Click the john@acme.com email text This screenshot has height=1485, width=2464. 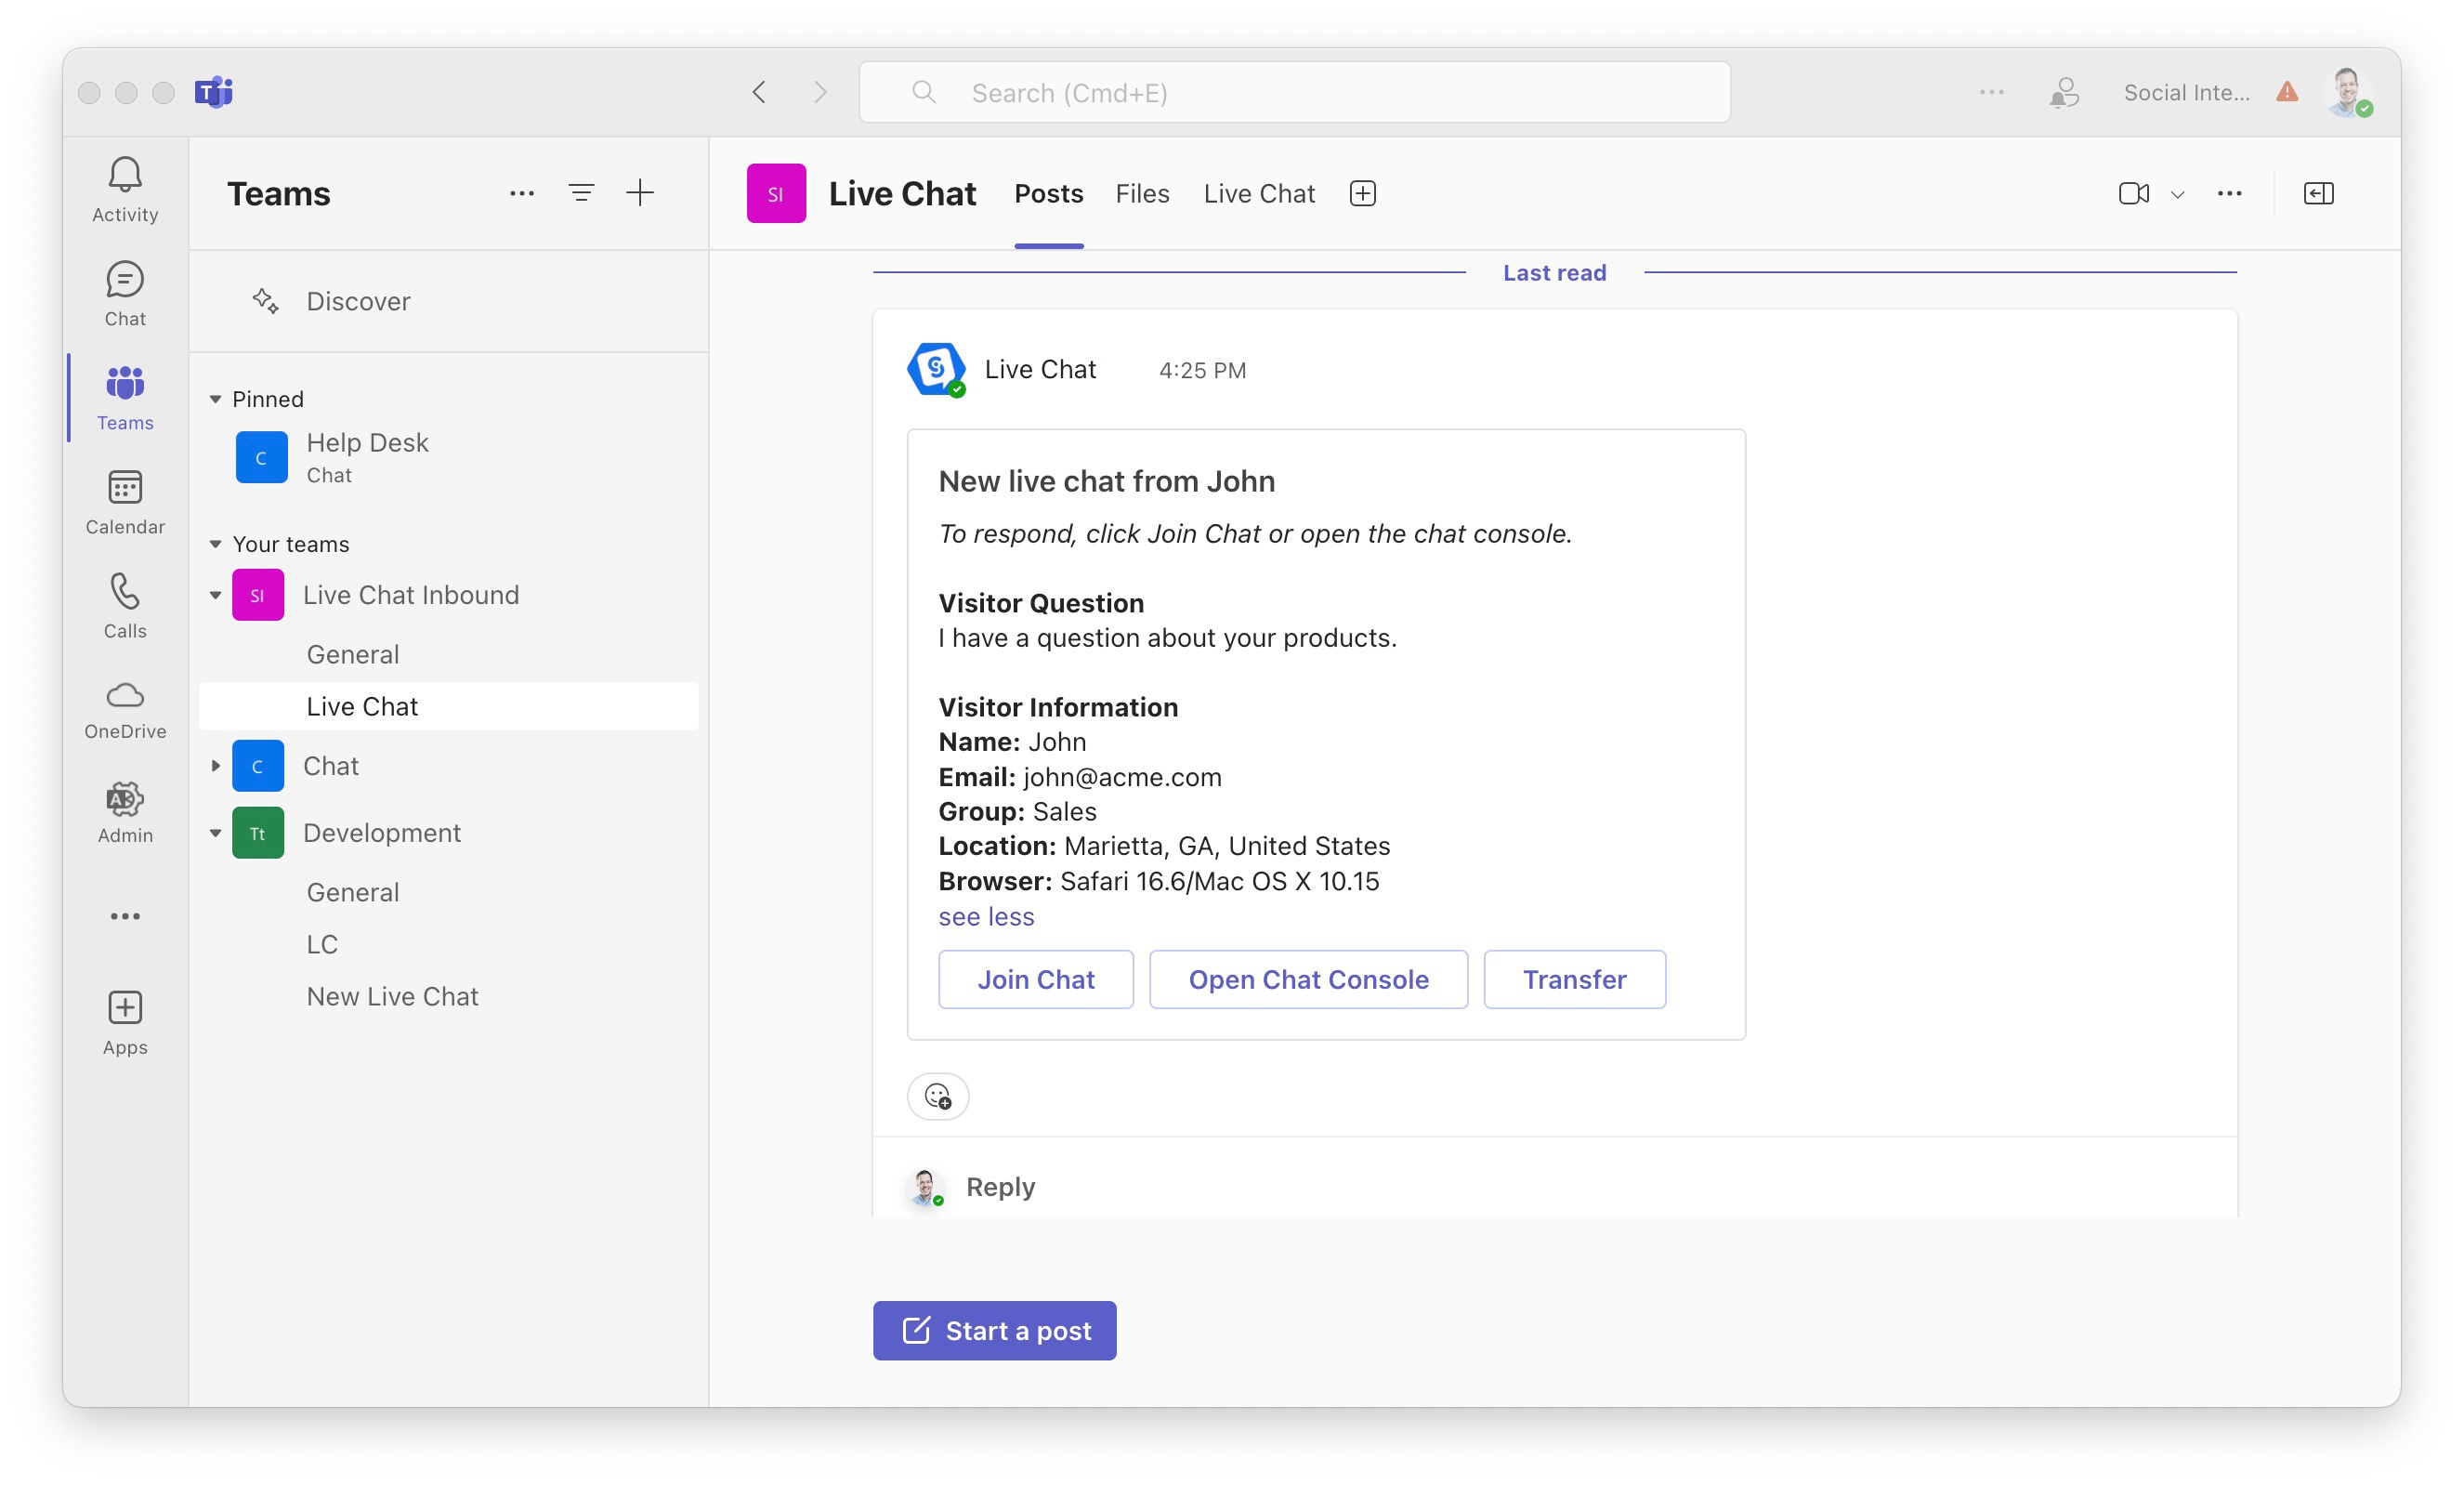pos(1122,777)
